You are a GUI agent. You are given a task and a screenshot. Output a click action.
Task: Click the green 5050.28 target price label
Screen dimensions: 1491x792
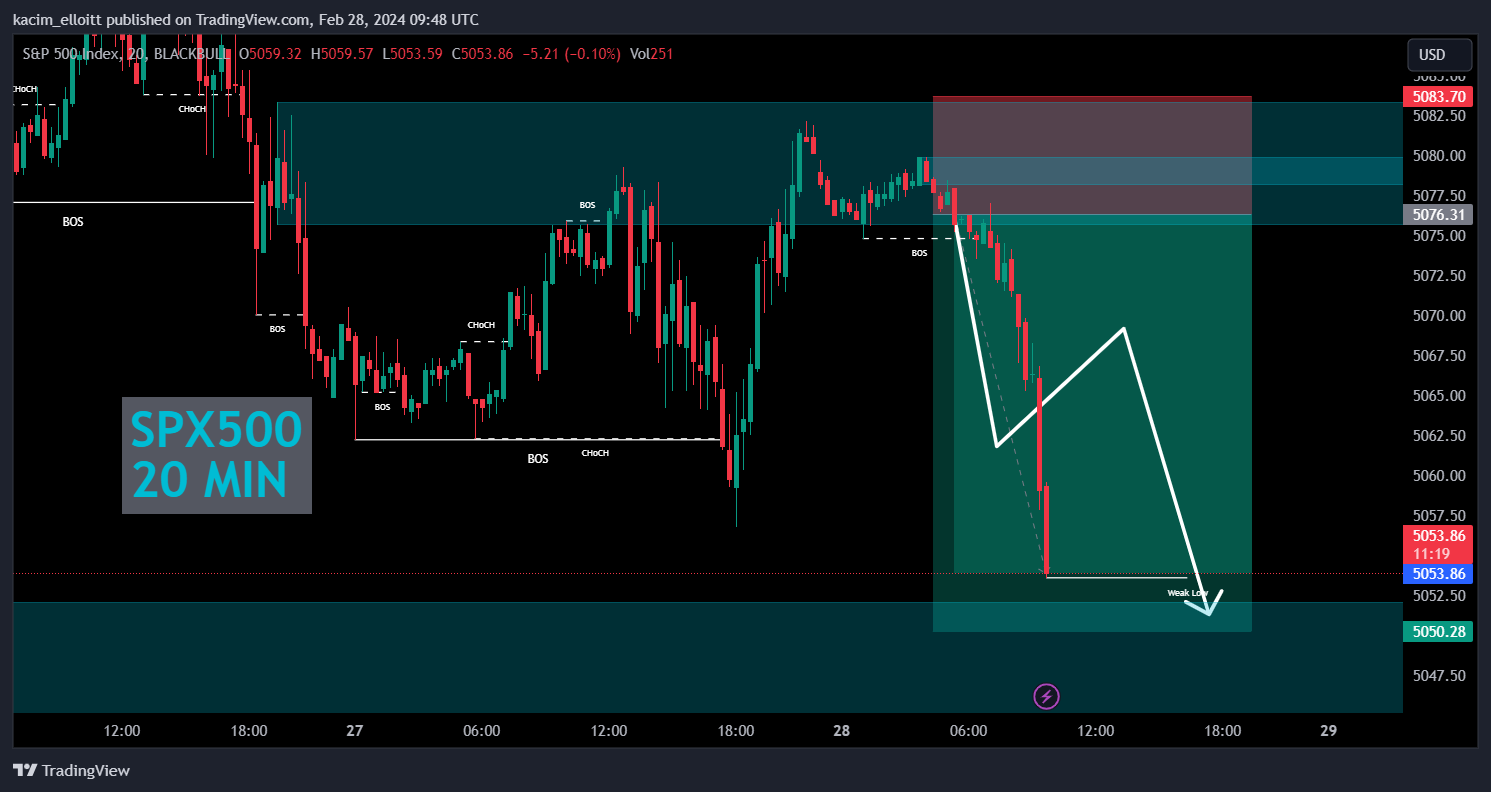pos(1438,632)
